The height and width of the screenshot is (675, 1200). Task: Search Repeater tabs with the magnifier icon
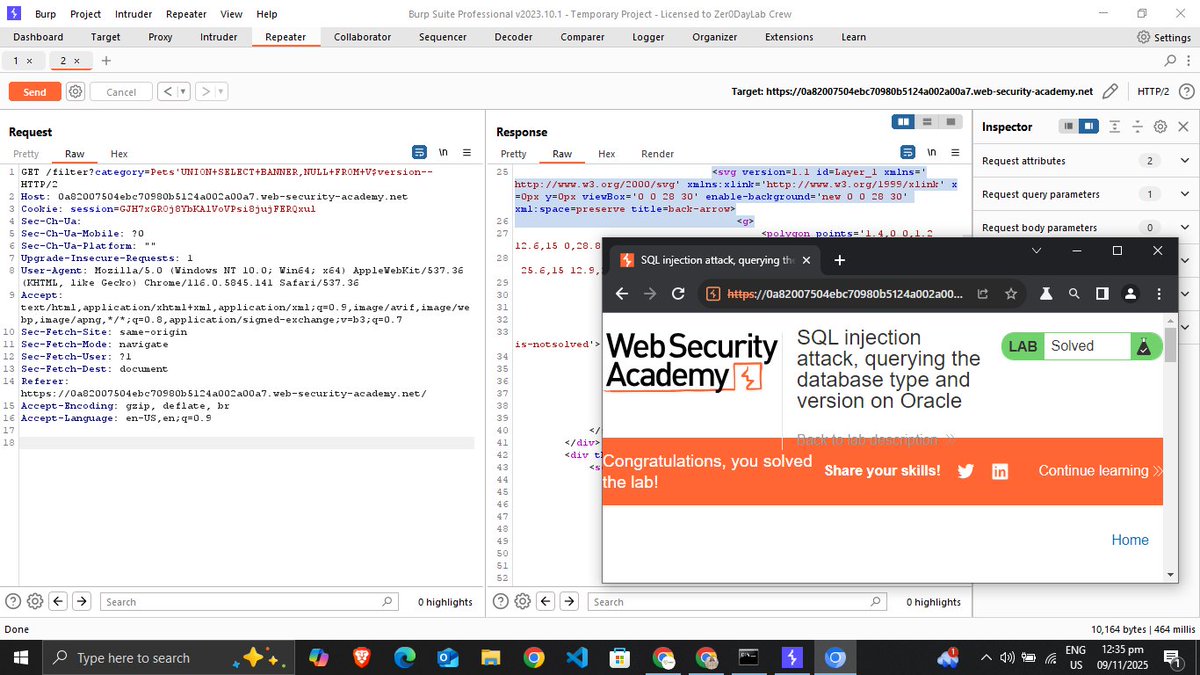[x=1172, y=61]
